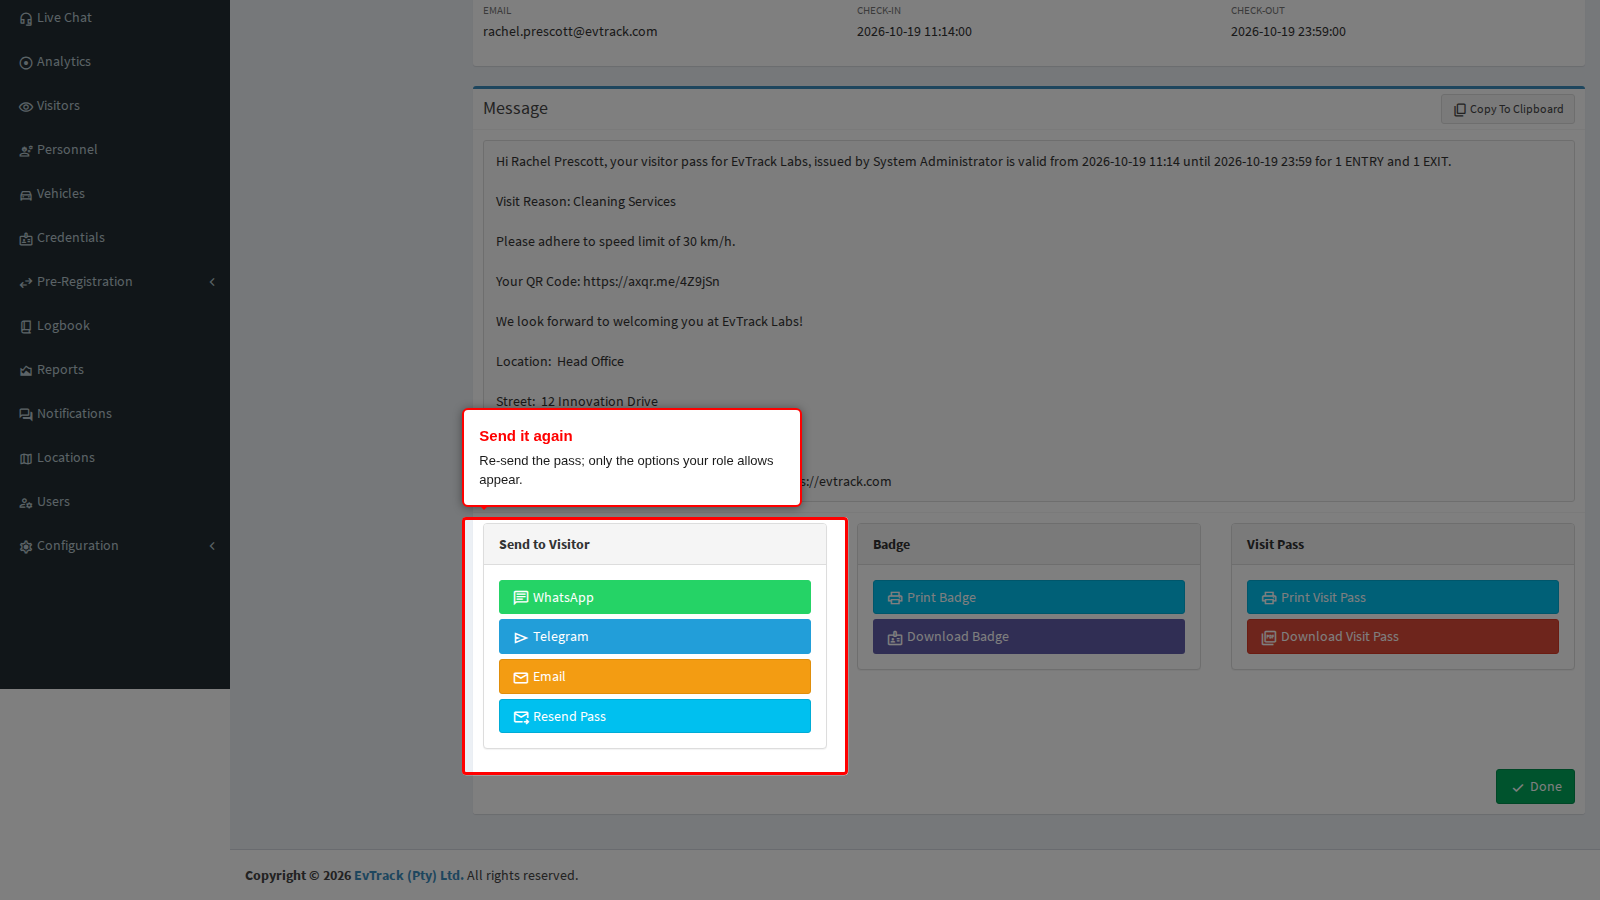Click the Locations map icon
The height and width of the screenshot is (900, 1600).
(26, 458)
